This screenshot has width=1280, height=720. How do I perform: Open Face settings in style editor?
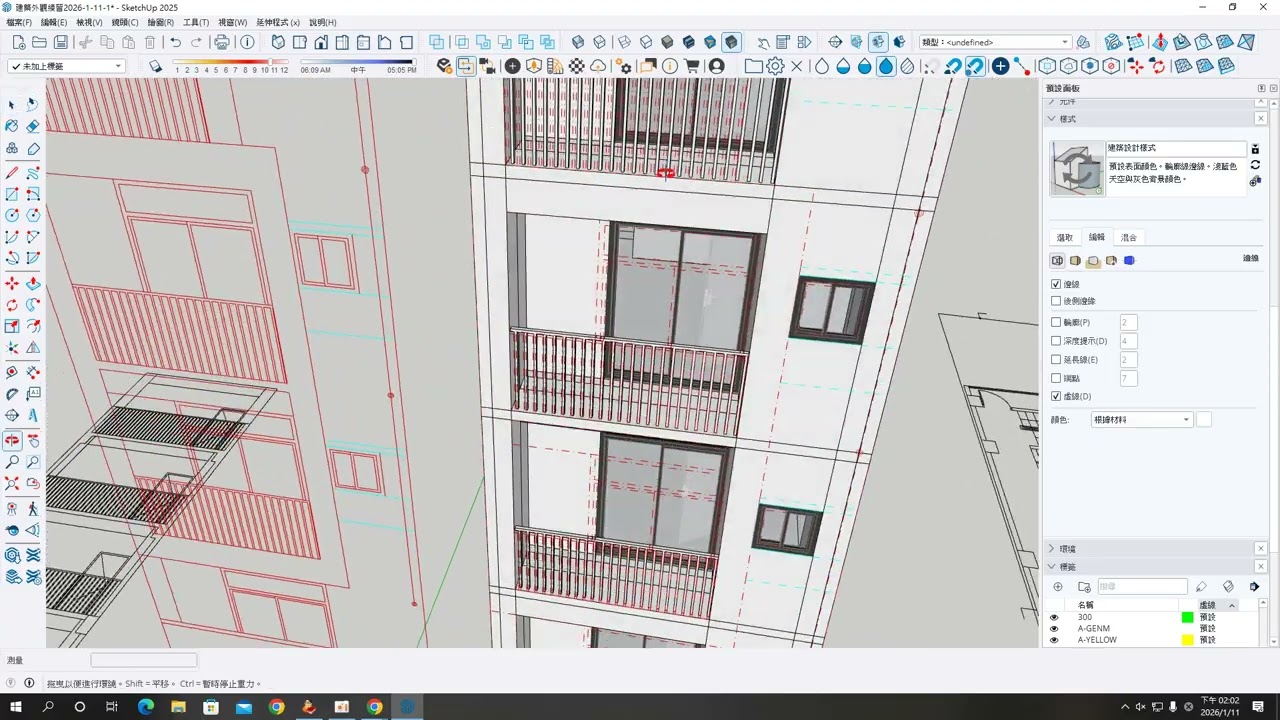tap(1075, 260)
